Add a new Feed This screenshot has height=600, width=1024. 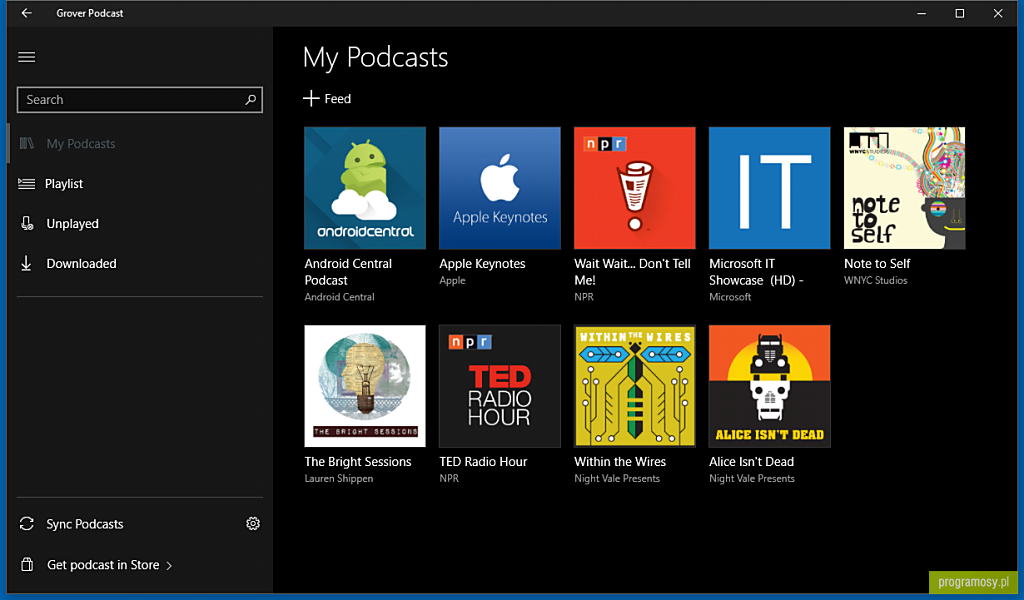(327, 99)
